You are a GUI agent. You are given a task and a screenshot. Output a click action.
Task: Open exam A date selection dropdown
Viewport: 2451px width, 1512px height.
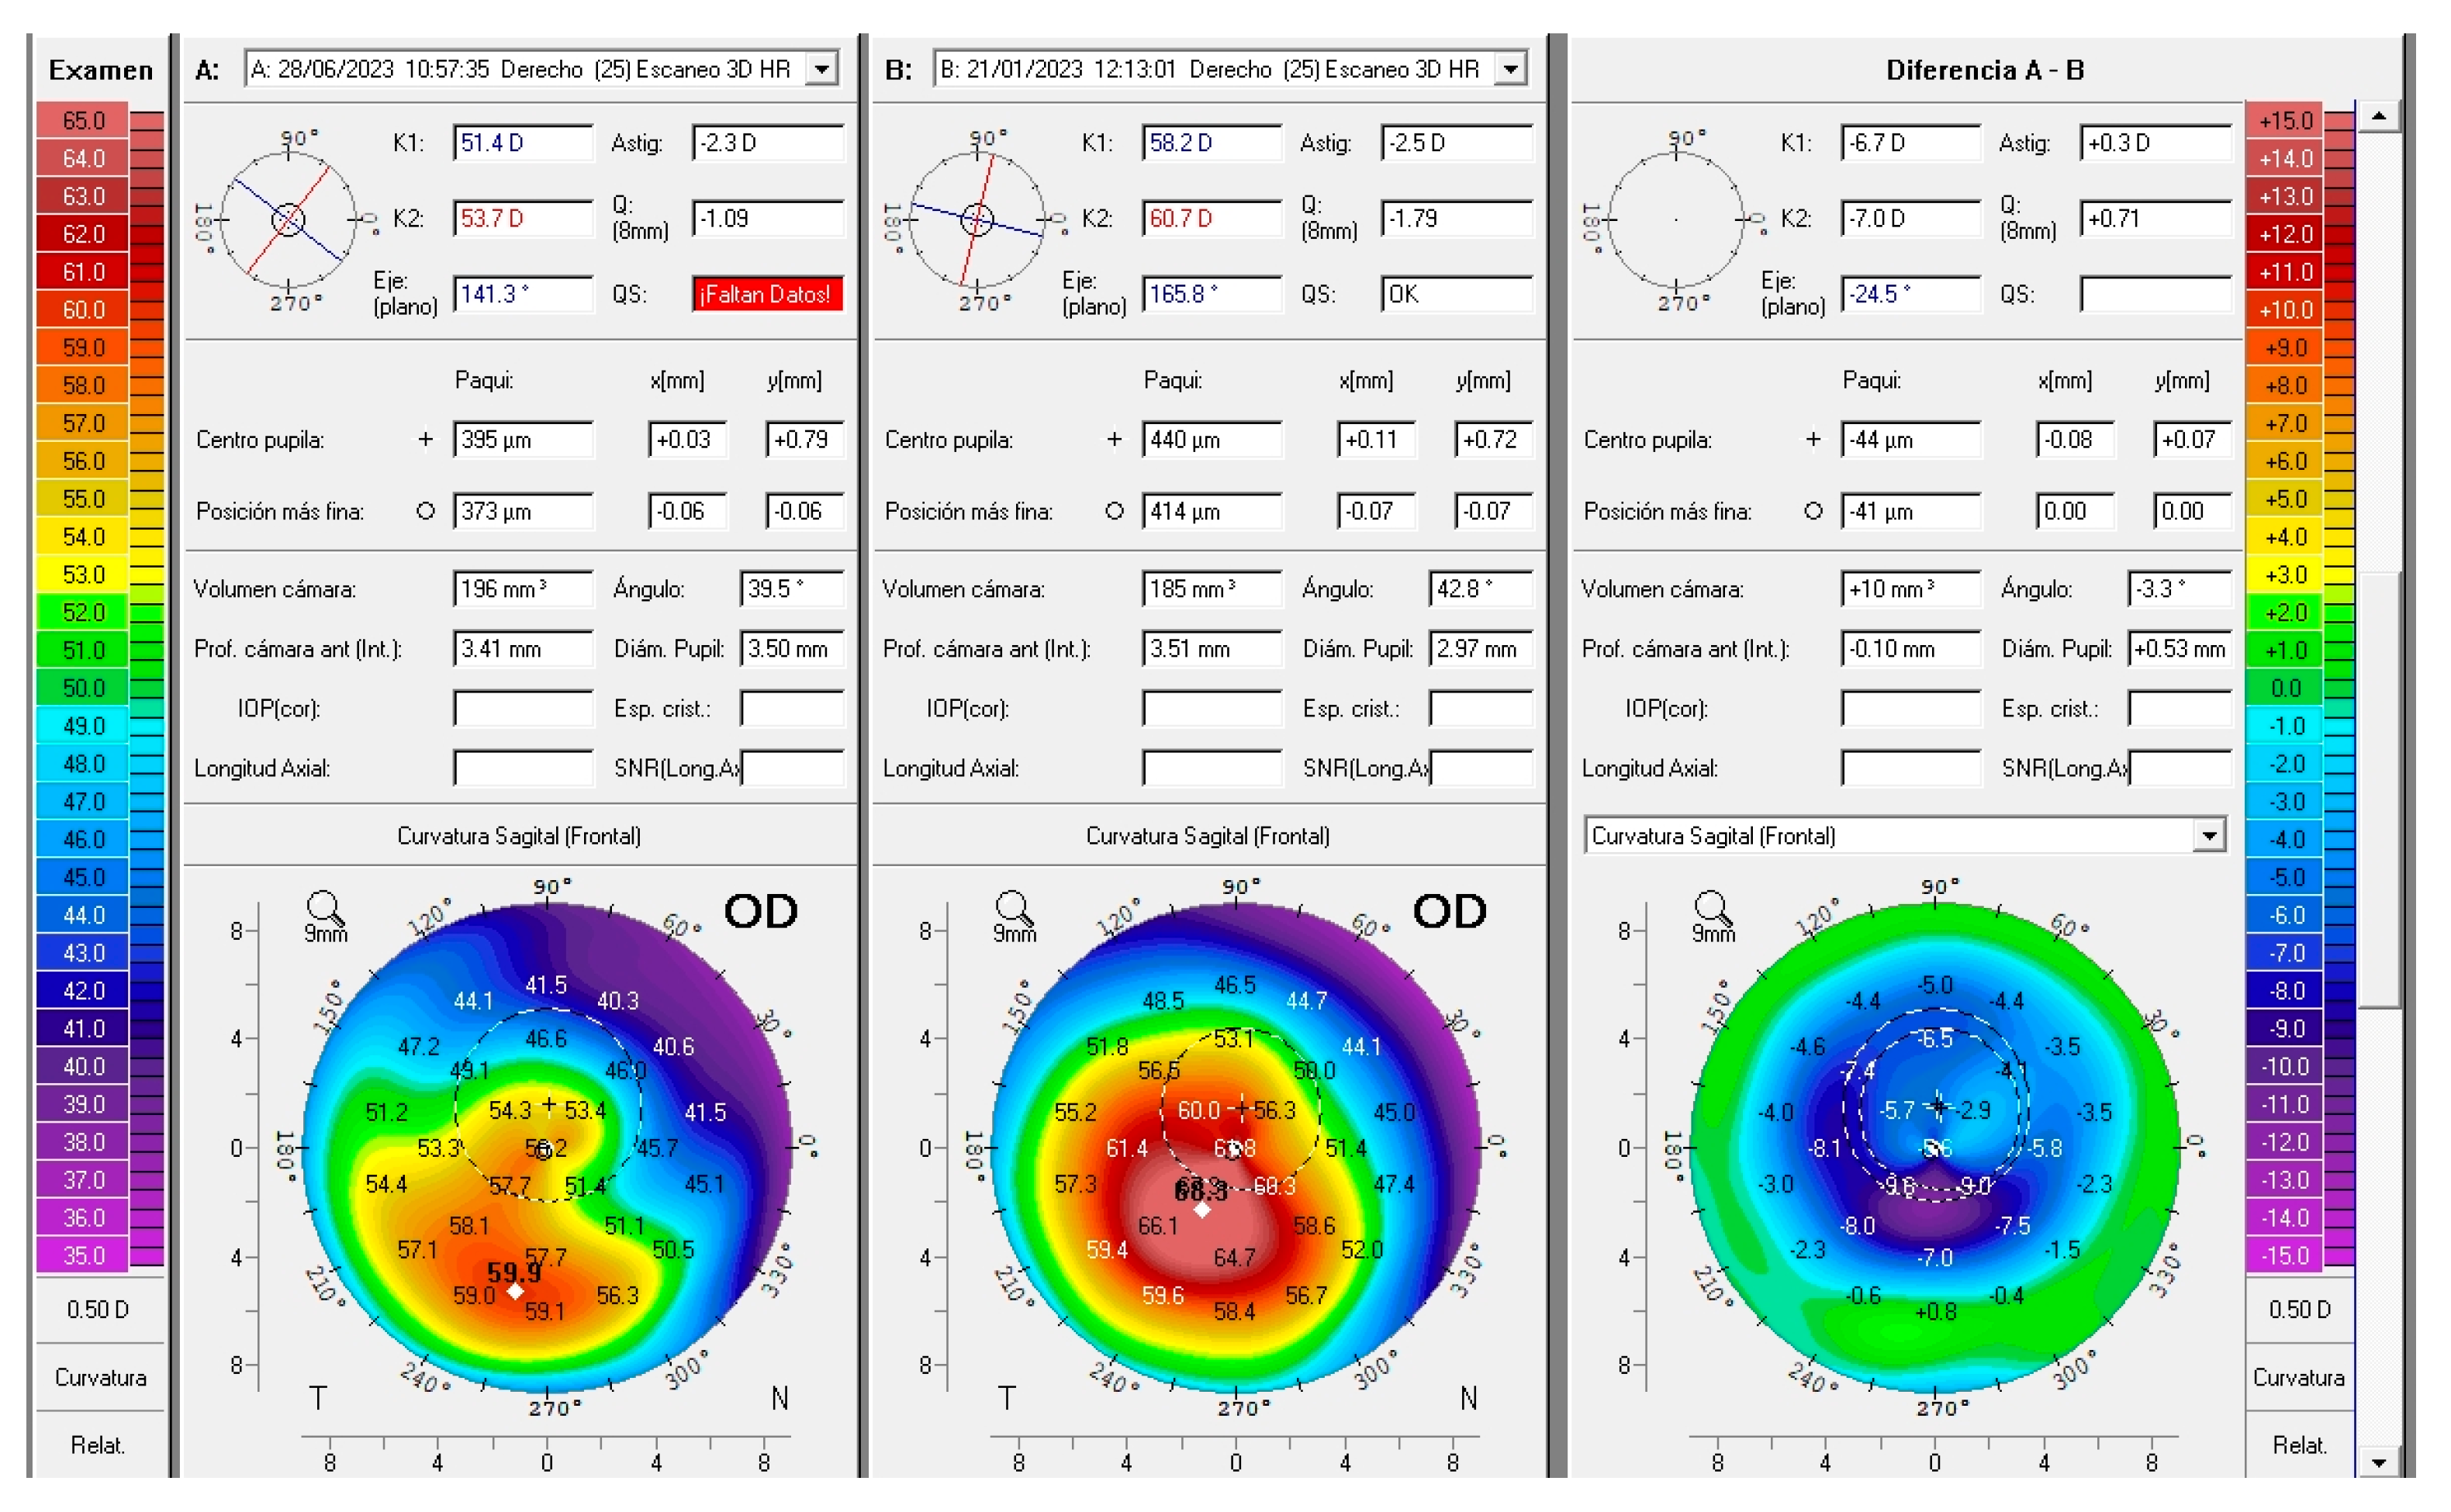[x=822, y=69]
